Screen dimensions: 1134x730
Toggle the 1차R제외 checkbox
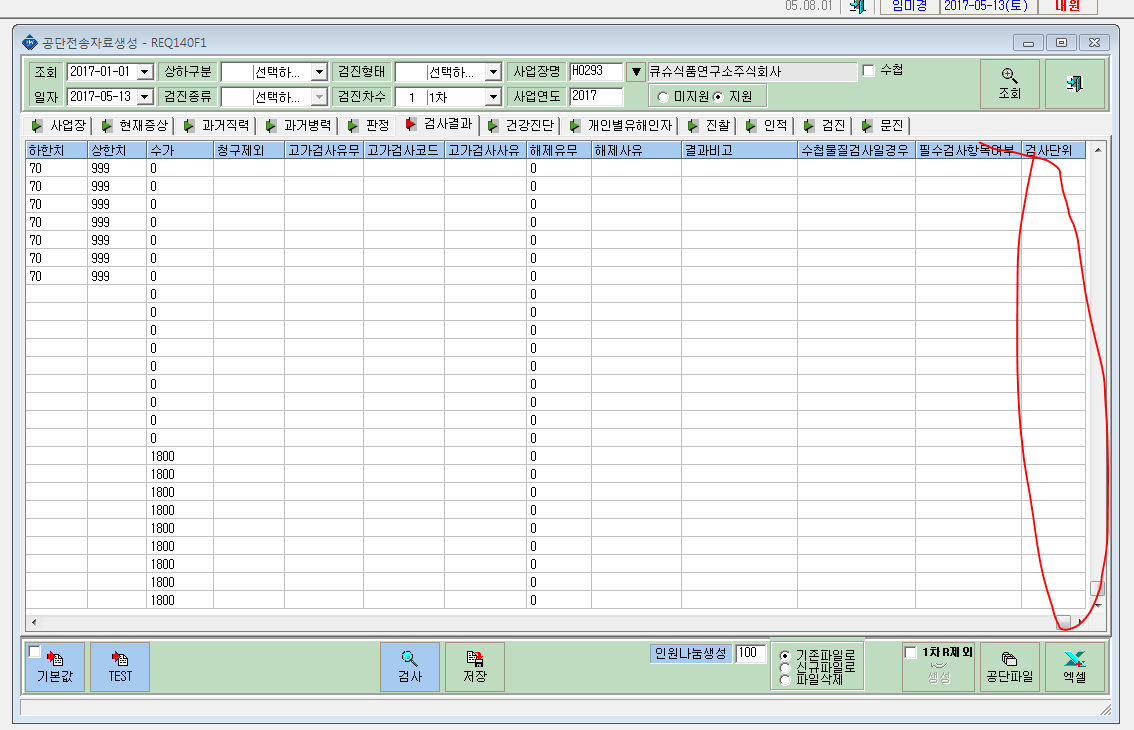pos(911,653)
